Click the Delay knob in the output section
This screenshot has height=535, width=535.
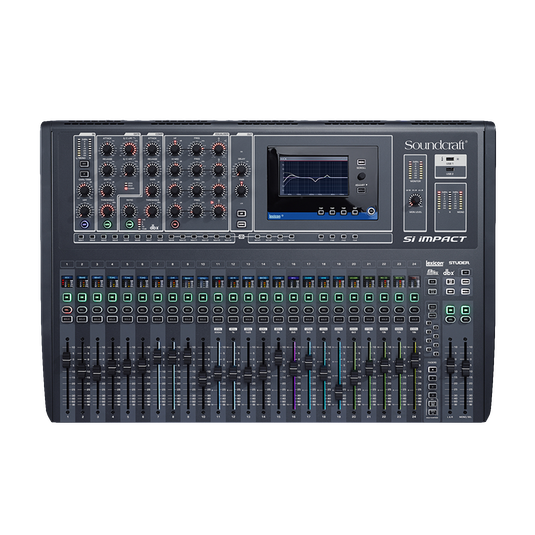pos(241,170)
